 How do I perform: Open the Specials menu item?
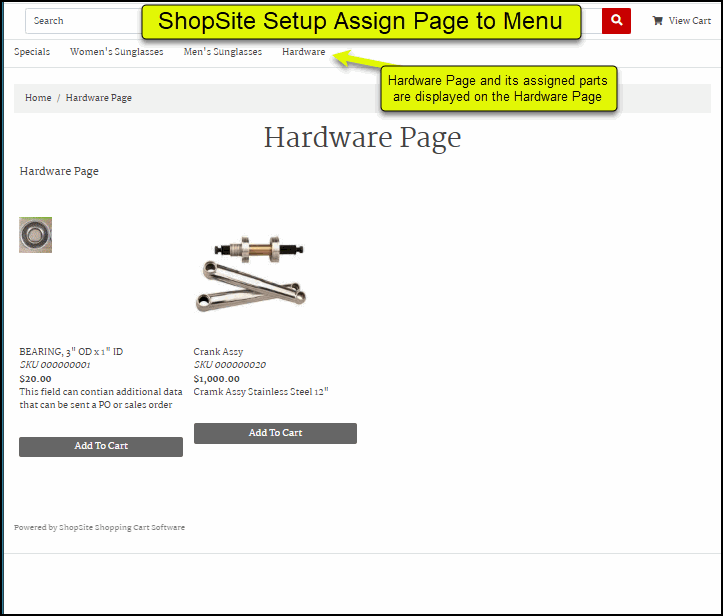click(x=32, y=52)
